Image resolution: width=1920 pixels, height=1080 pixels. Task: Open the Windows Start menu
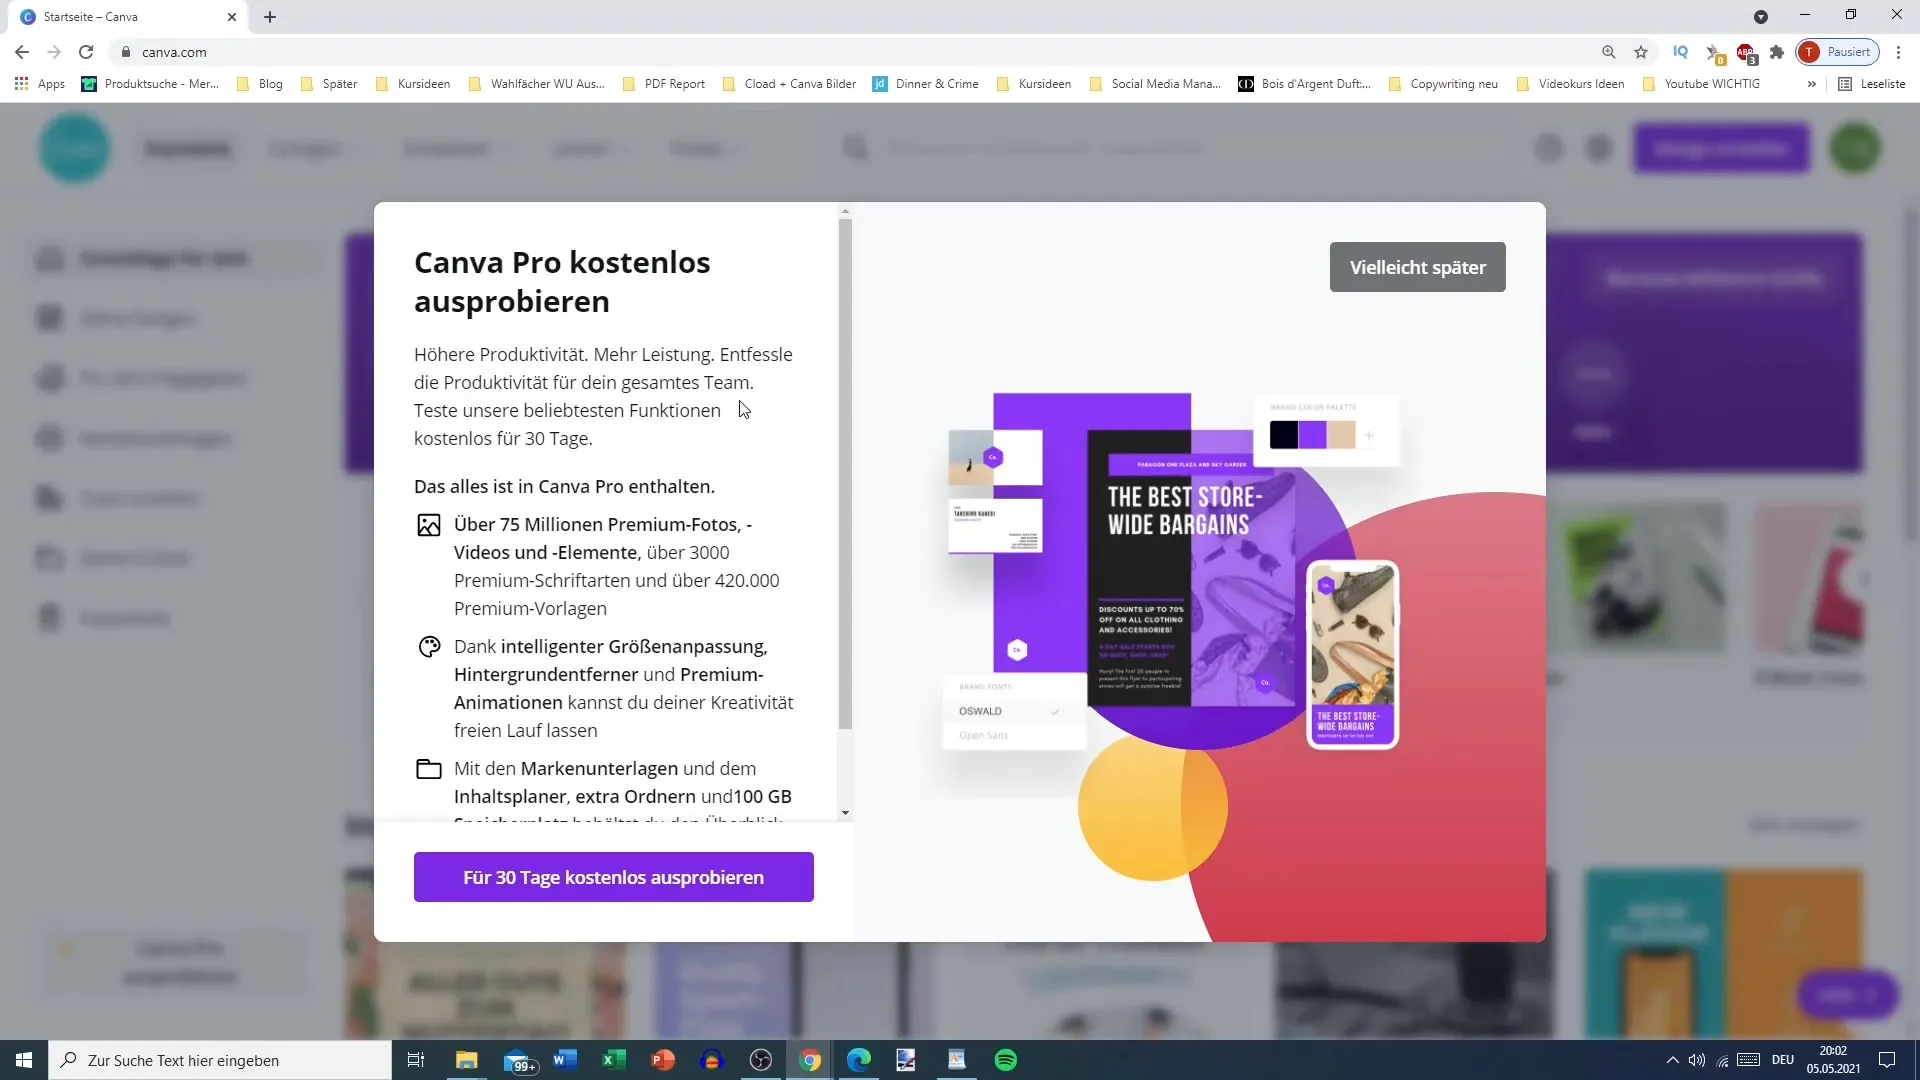click(x=24, y=1060)
